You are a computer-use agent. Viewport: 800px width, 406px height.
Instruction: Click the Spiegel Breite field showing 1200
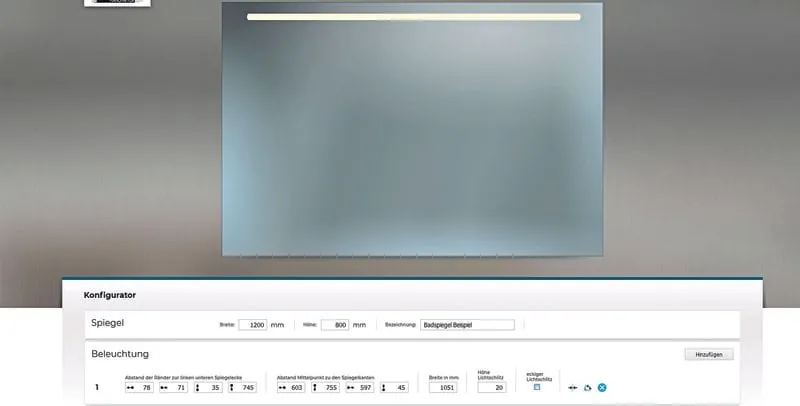pyautogui.click(x=252, y=325)
